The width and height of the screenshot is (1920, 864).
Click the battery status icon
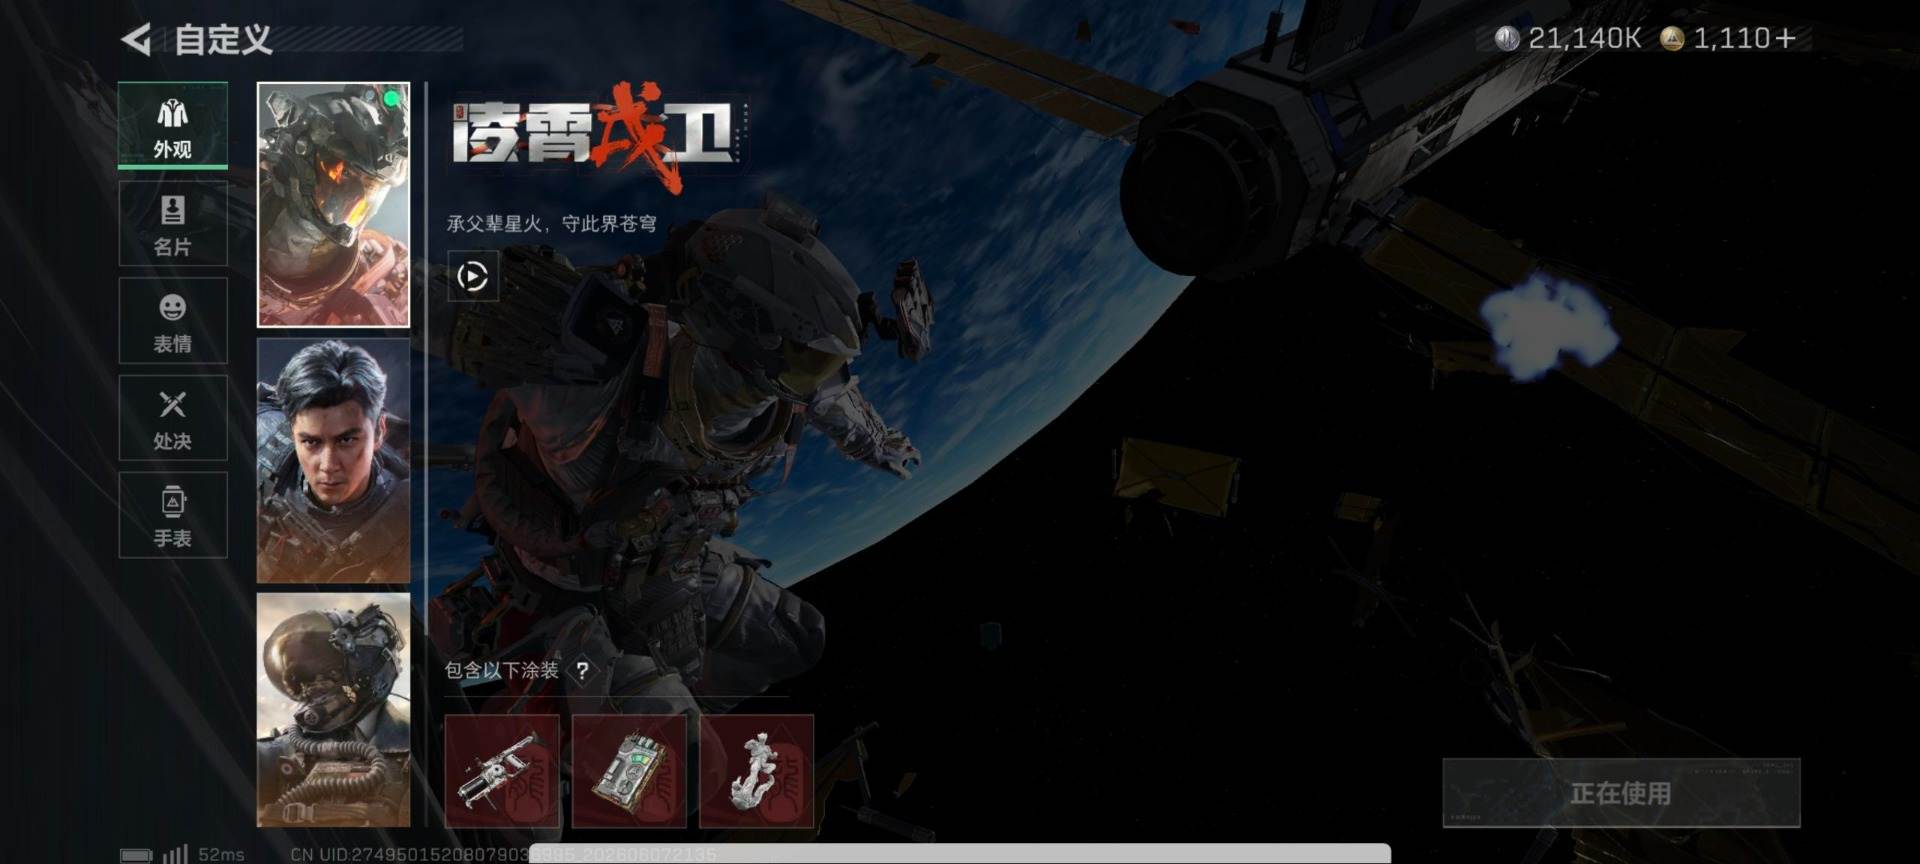136,855
